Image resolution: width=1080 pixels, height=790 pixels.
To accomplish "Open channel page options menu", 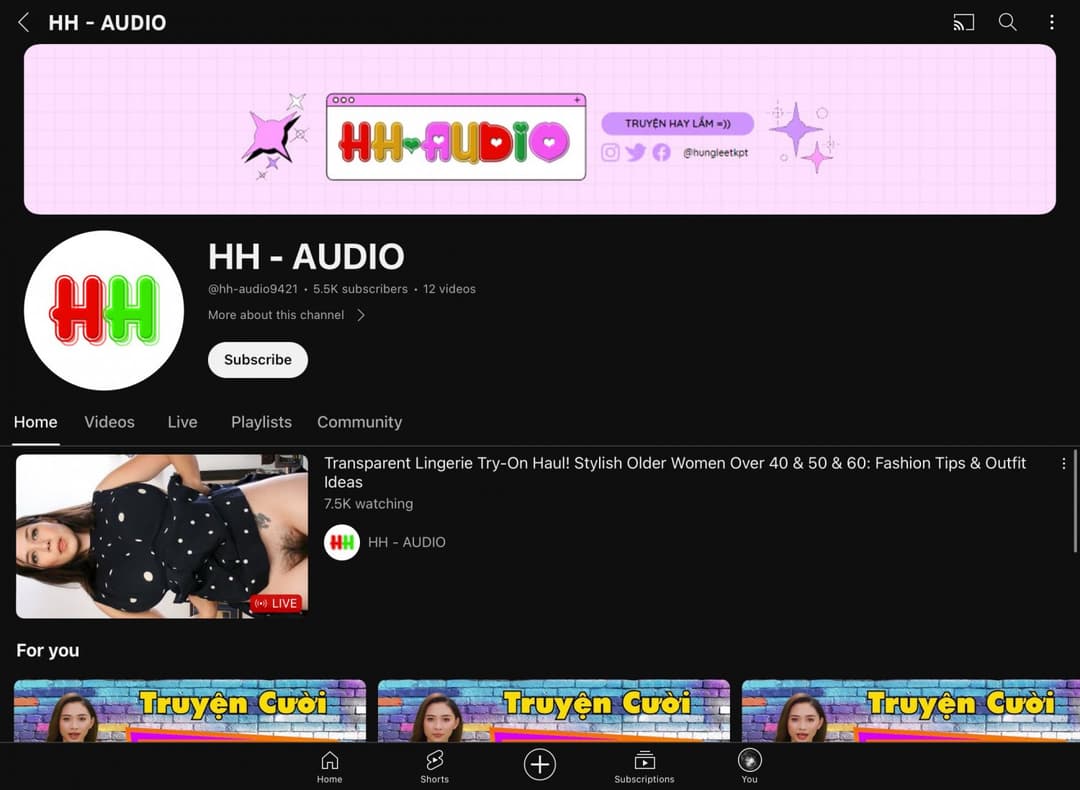I will pyautogui.click(x=1051, y=22).
